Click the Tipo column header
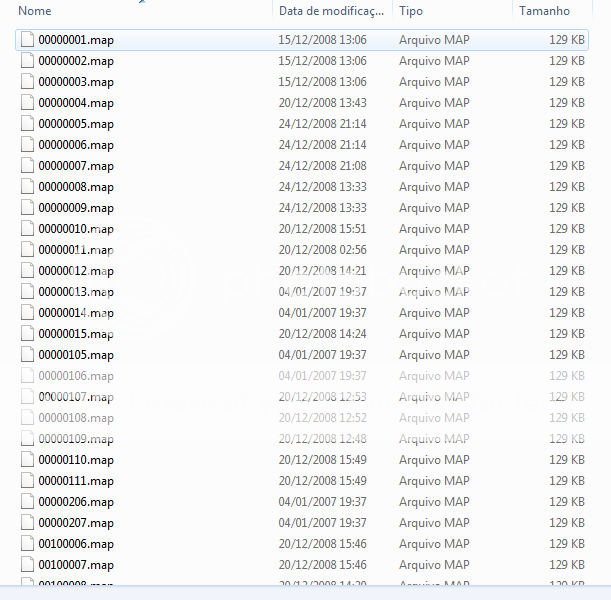611x600 pixels. 450,11
